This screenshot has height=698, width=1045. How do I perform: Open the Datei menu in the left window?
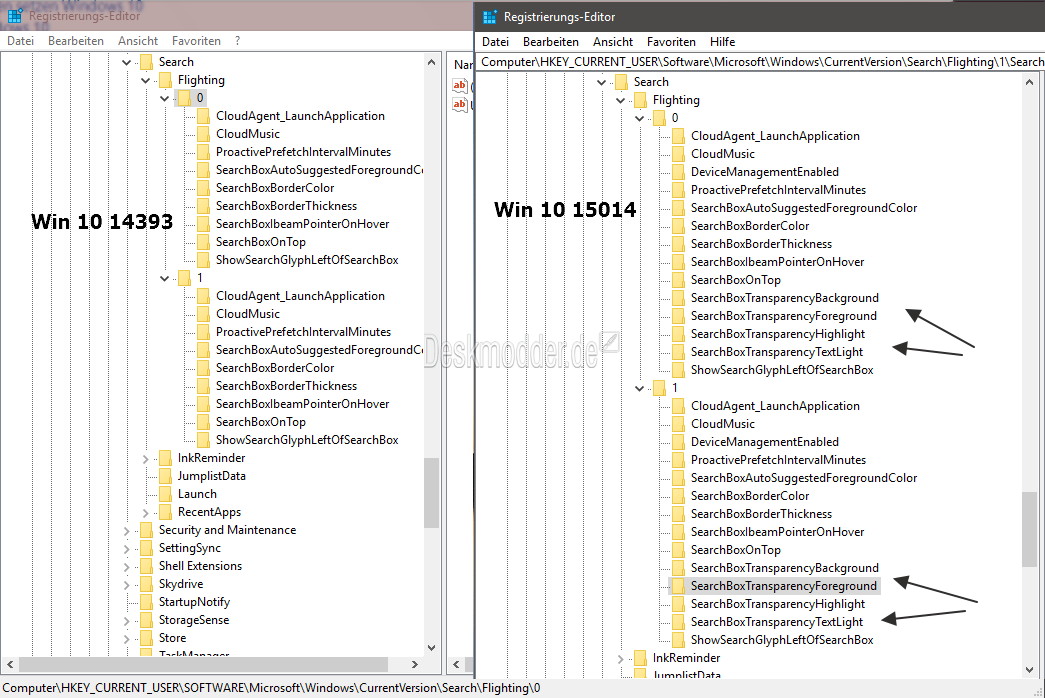21,41
